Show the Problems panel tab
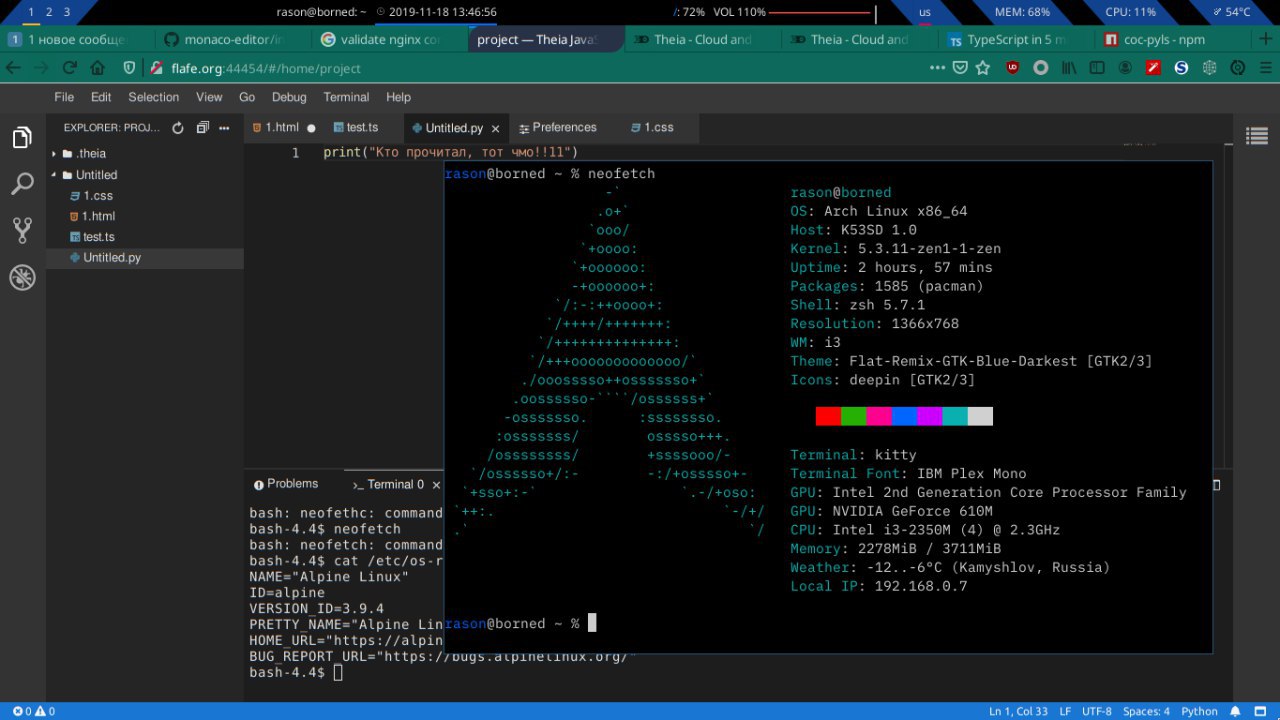1280x720 pixels. pos(286,484)
